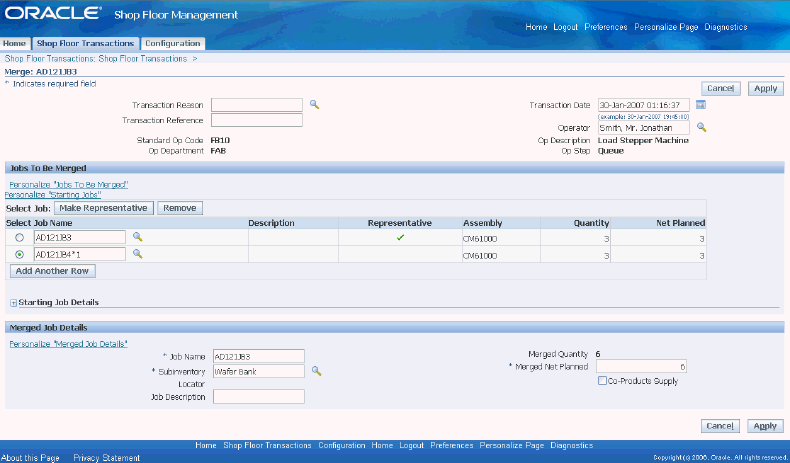The width and height of the screenshot is (790, 463).
Task: Click the Make Representative button
Action: coord(103,208)
